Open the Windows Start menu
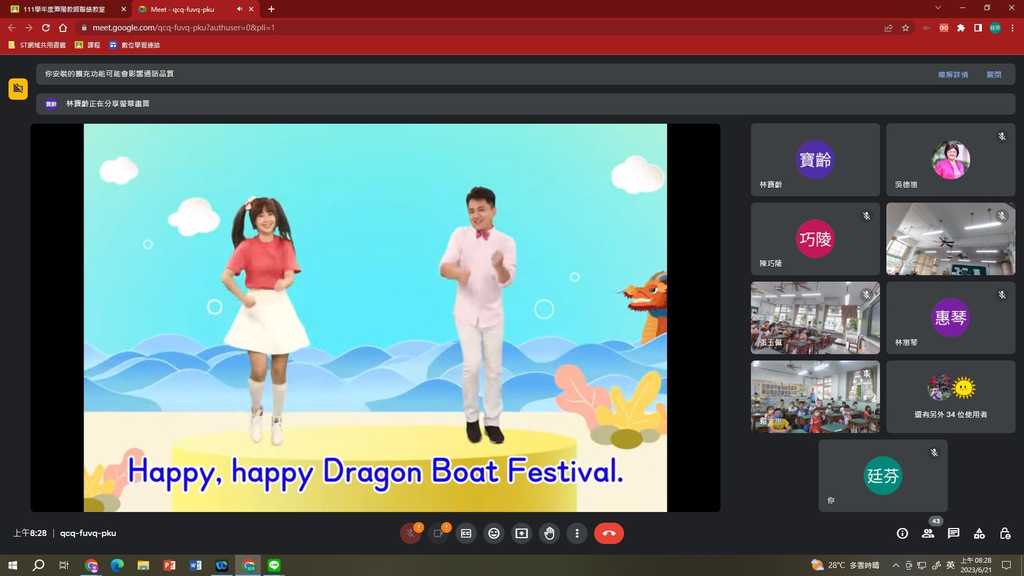The width and height of the screenshot is (1024, 576). 12,565
